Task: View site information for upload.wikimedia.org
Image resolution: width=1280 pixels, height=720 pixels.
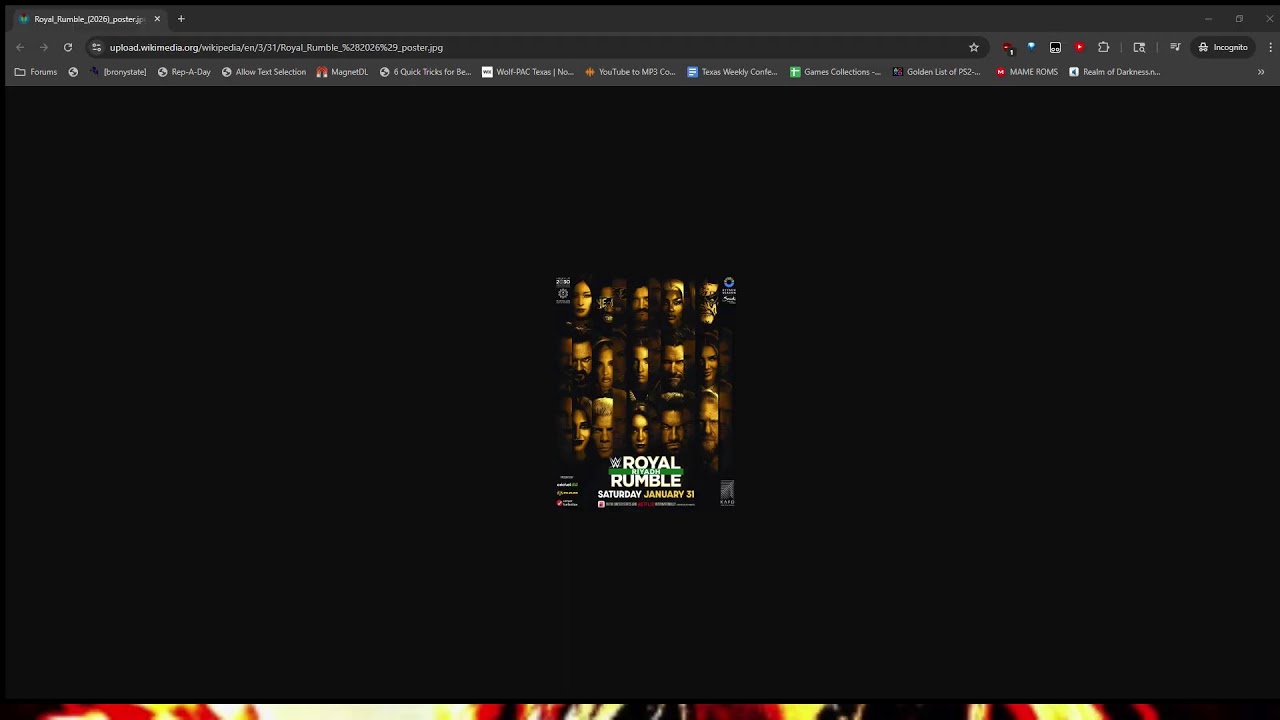Action: [x=96, y=47]
